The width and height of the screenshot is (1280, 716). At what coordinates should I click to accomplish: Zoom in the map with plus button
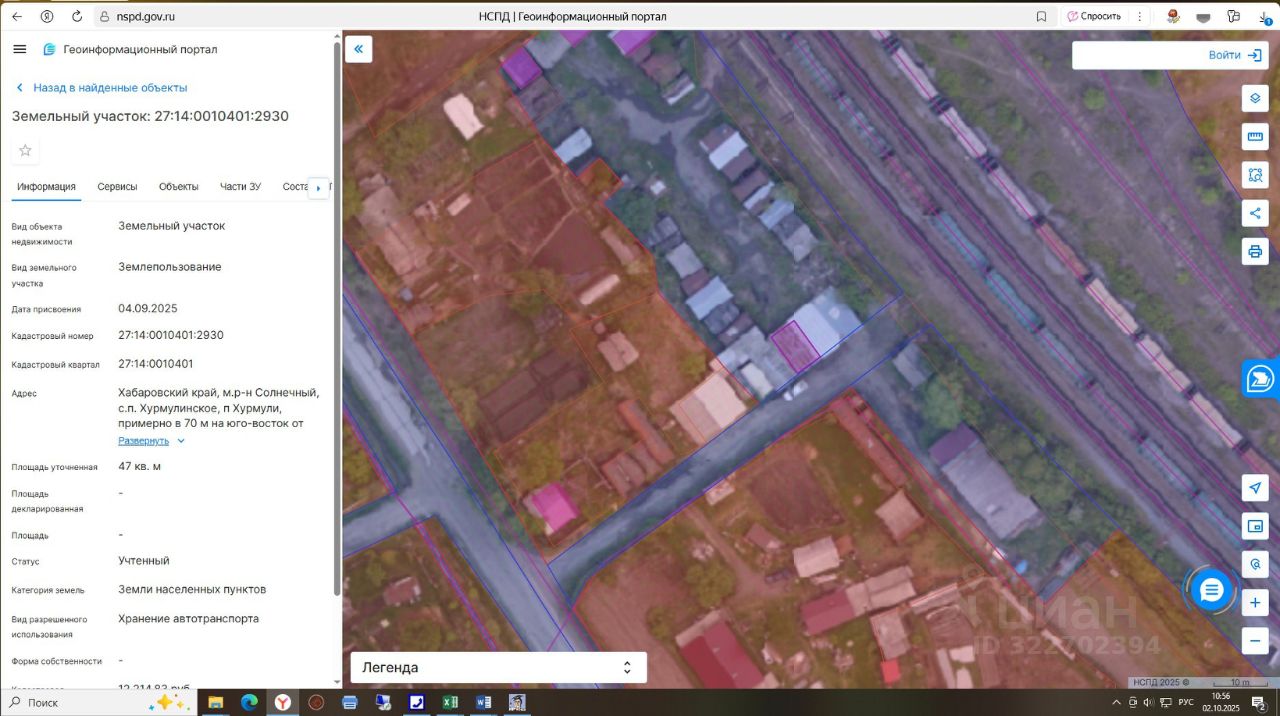[1255, 603]
